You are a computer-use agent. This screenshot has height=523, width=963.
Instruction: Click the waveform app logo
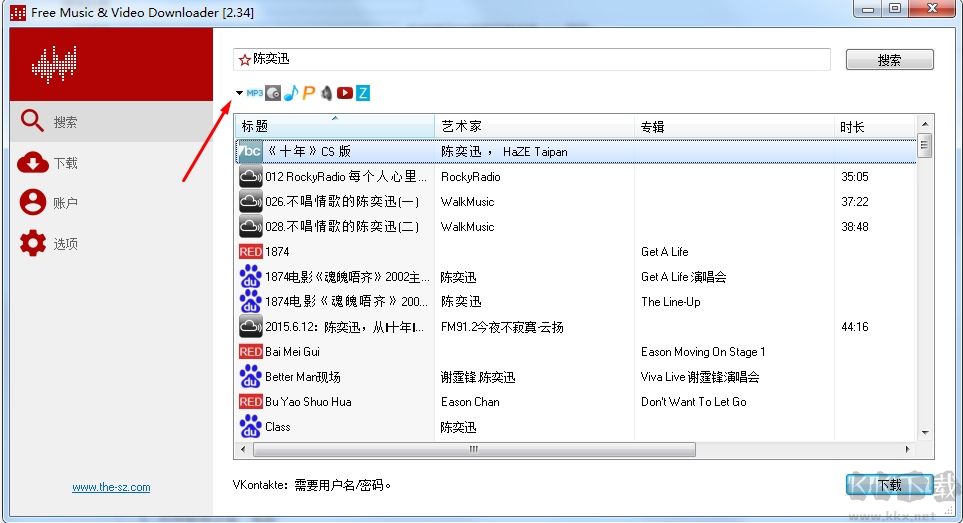pyautogui.click(x=54, y=64)
